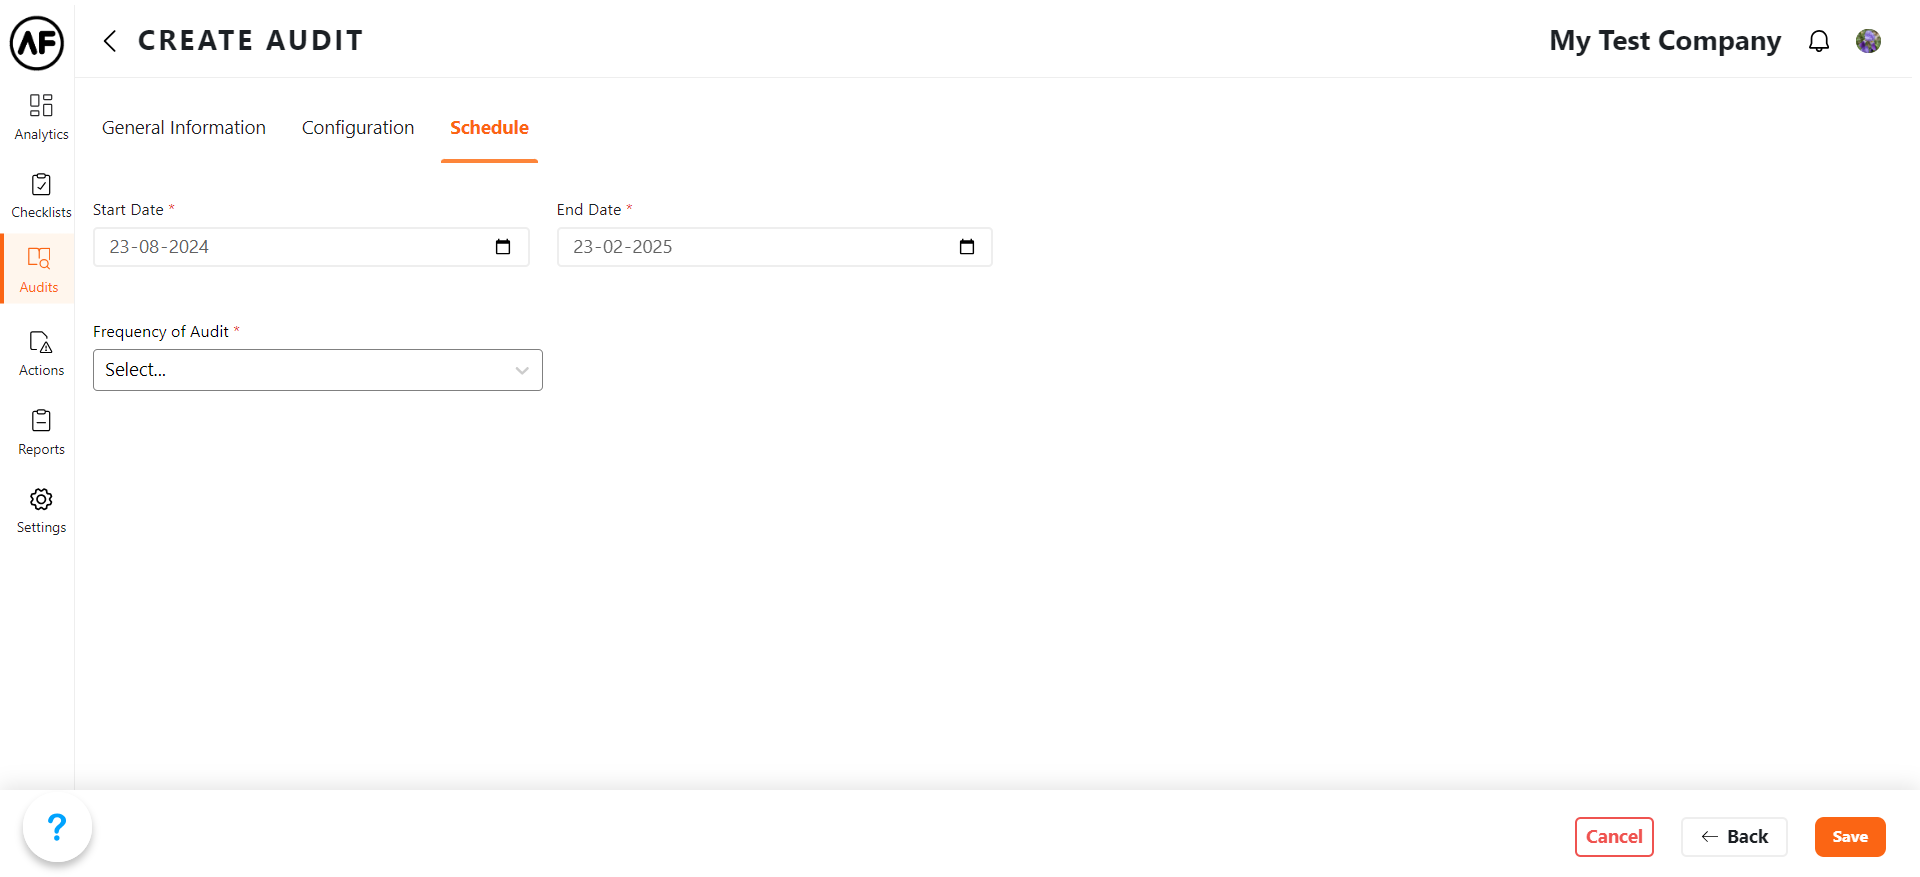The image size is (1920, 877).
Task: Open the help question mark bubble
Action: 57,827
